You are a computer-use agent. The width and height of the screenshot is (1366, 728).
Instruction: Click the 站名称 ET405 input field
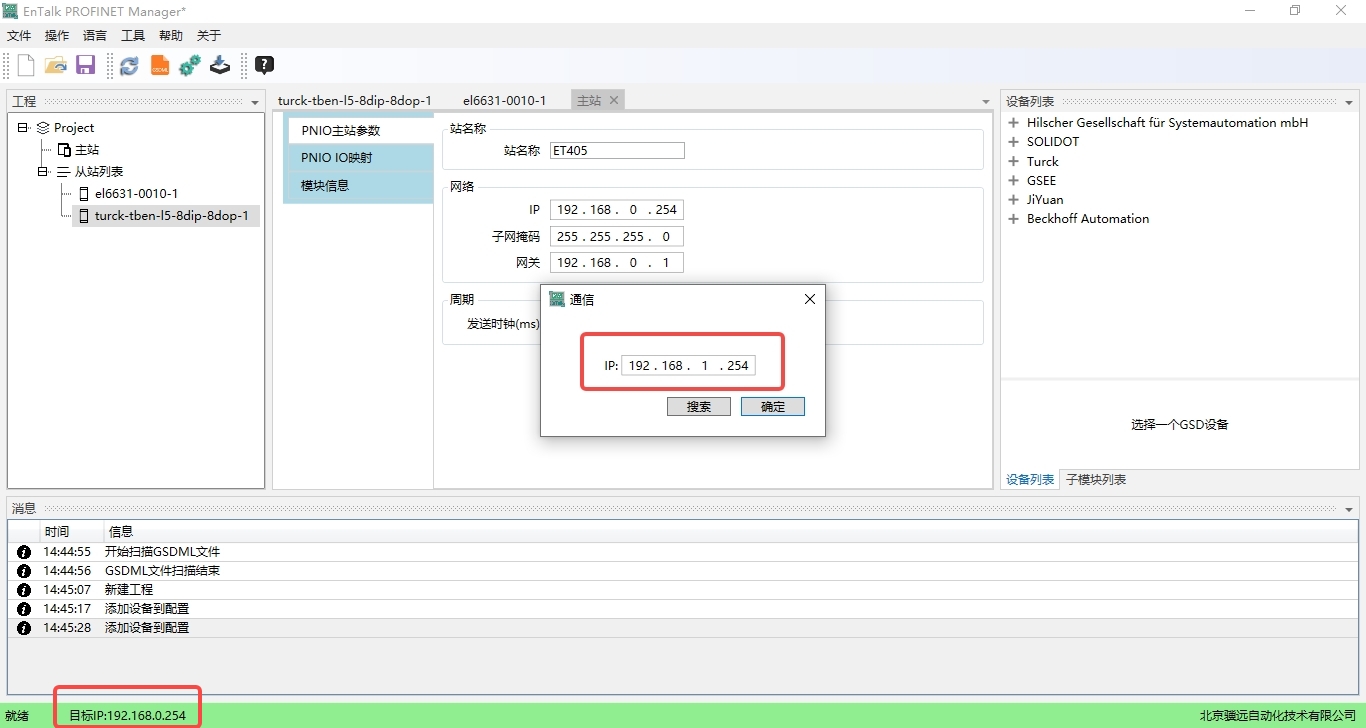[616, 151]
